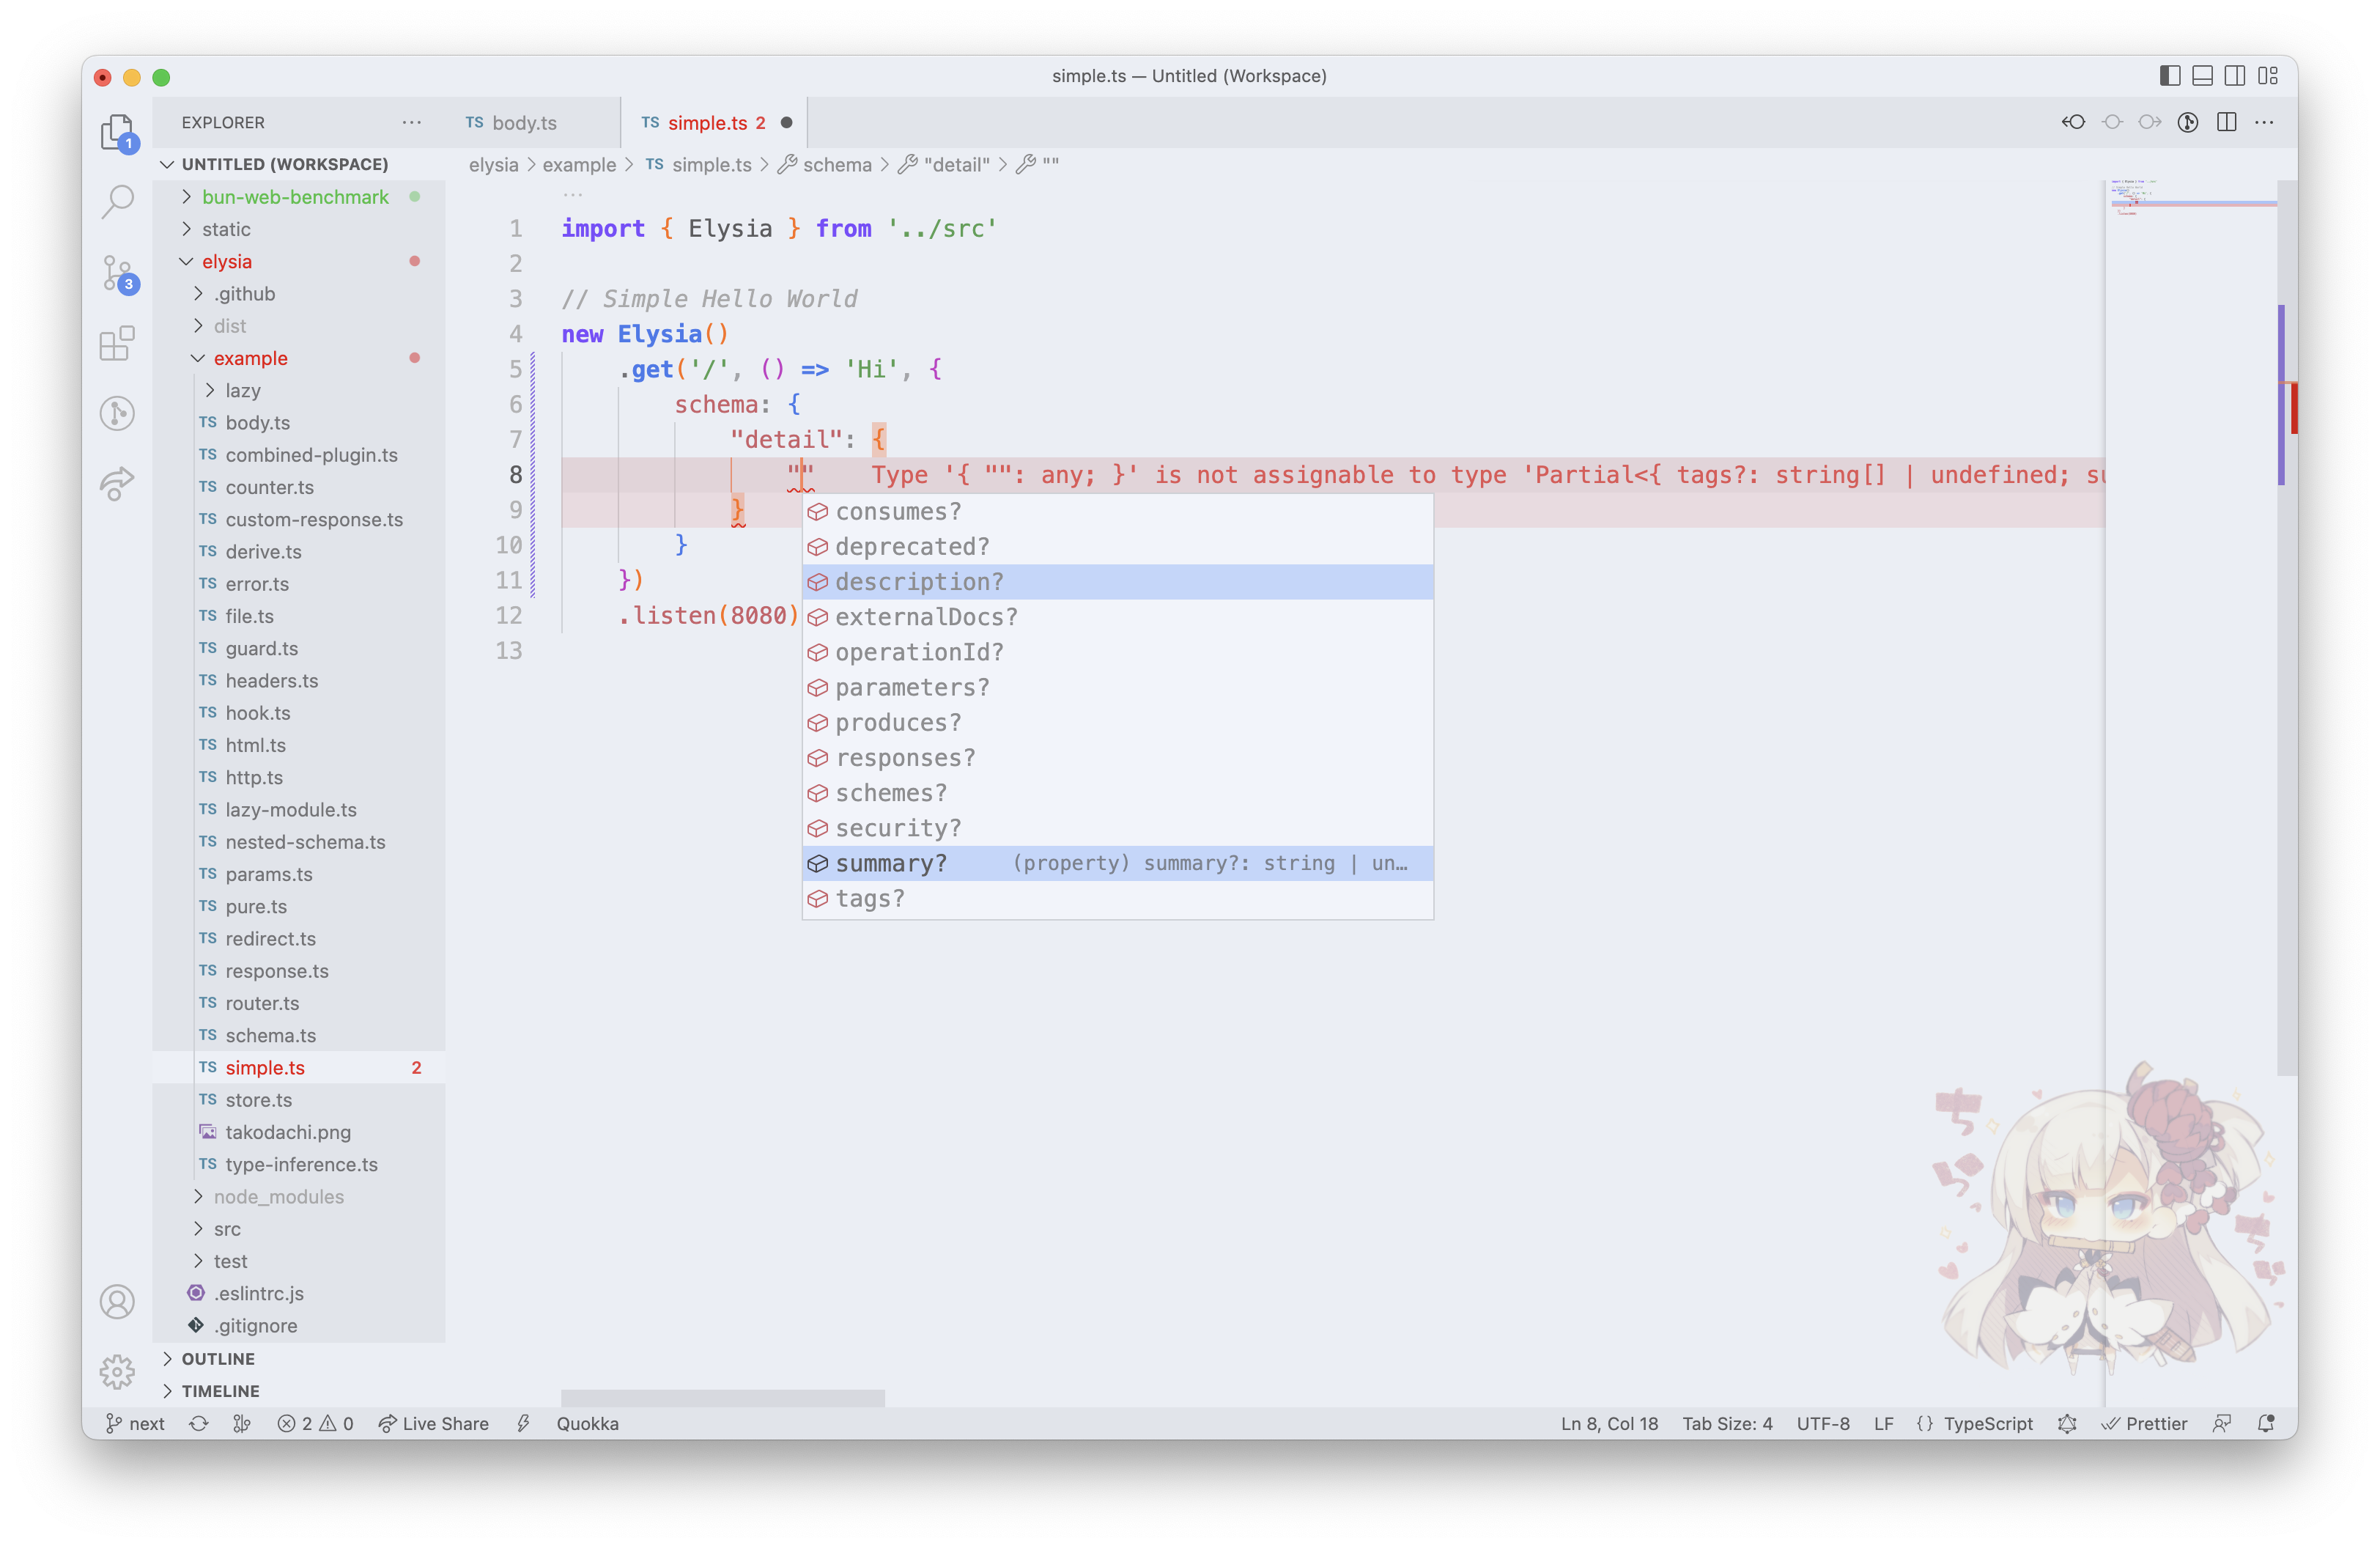The width and height of the screenshot is (2380, 1548).
Task: Open Source Control view with badge 3
Action: pyautogui.click(x=117, y=273)
